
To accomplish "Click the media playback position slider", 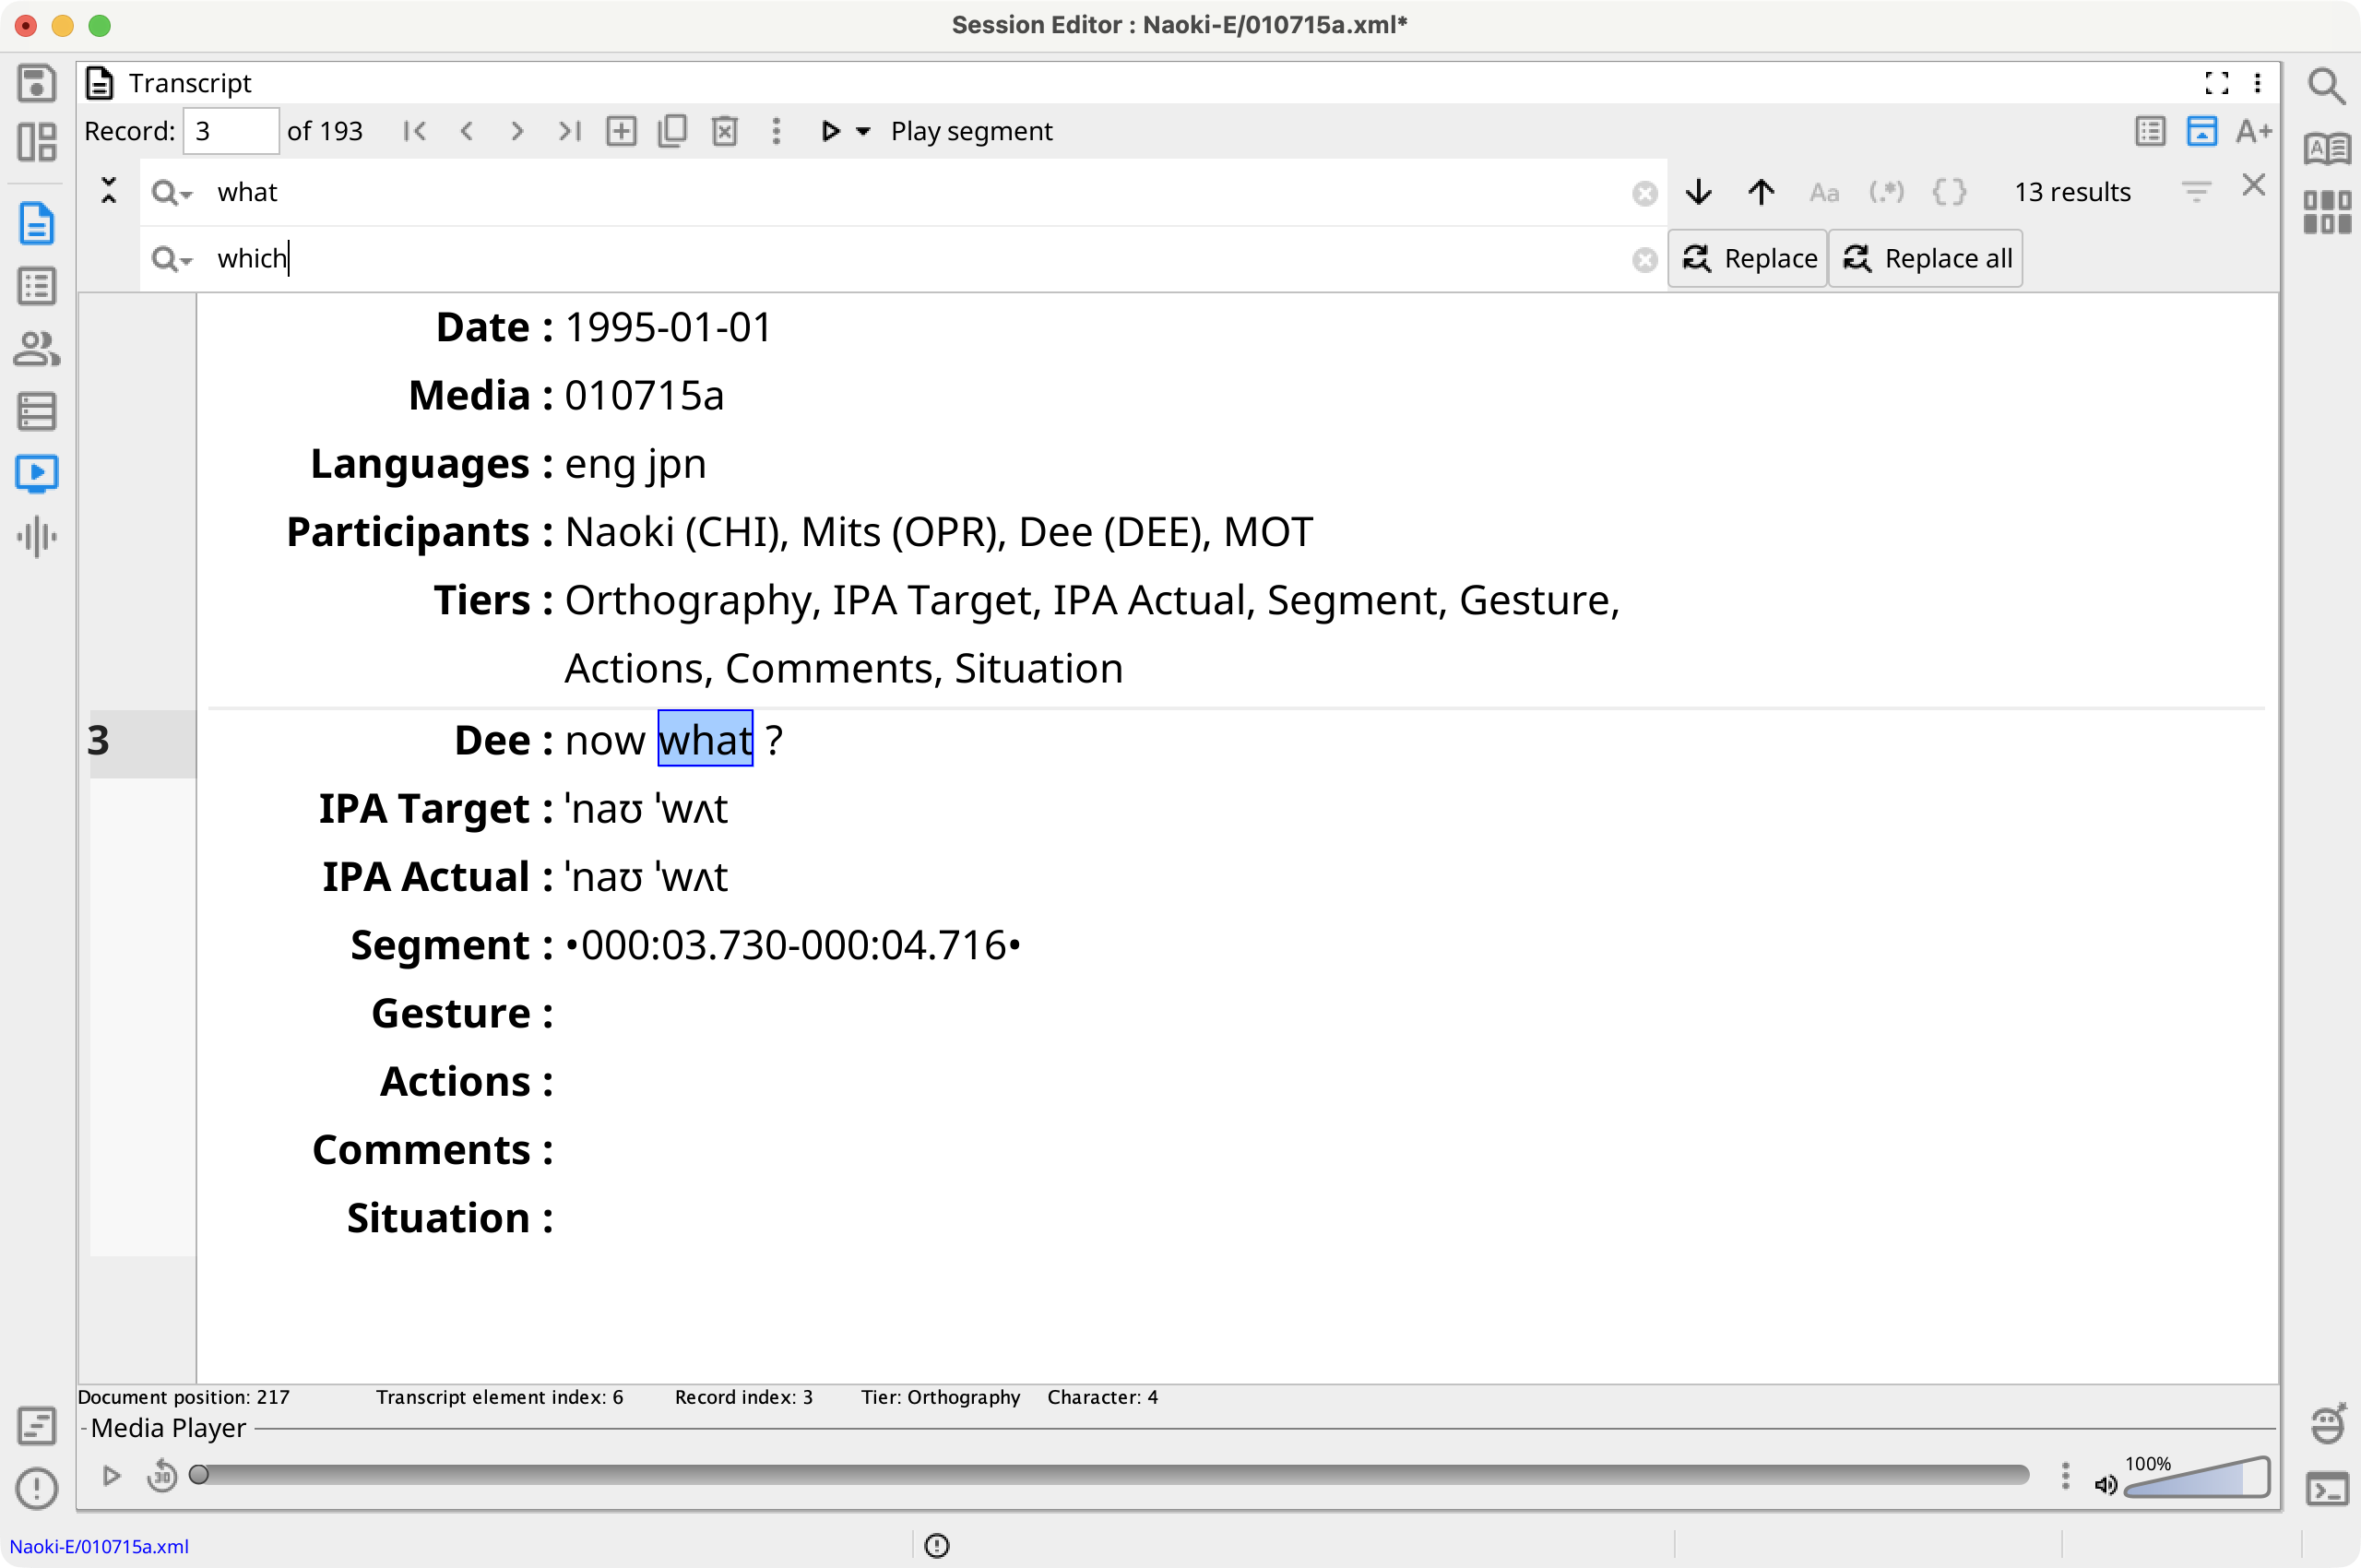I will pyautogui.click(x=1109, y=1475).
